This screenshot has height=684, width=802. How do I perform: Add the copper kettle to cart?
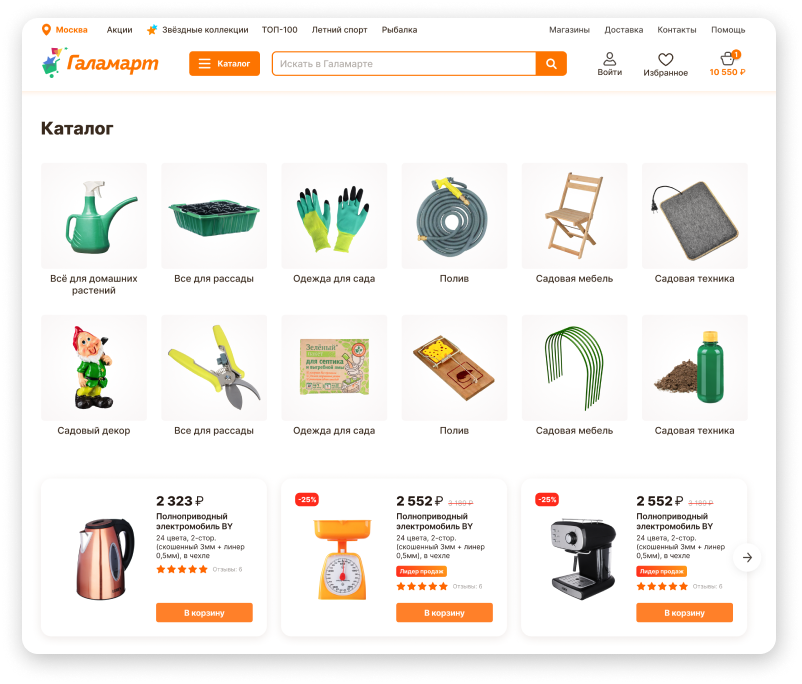[204, 612]
